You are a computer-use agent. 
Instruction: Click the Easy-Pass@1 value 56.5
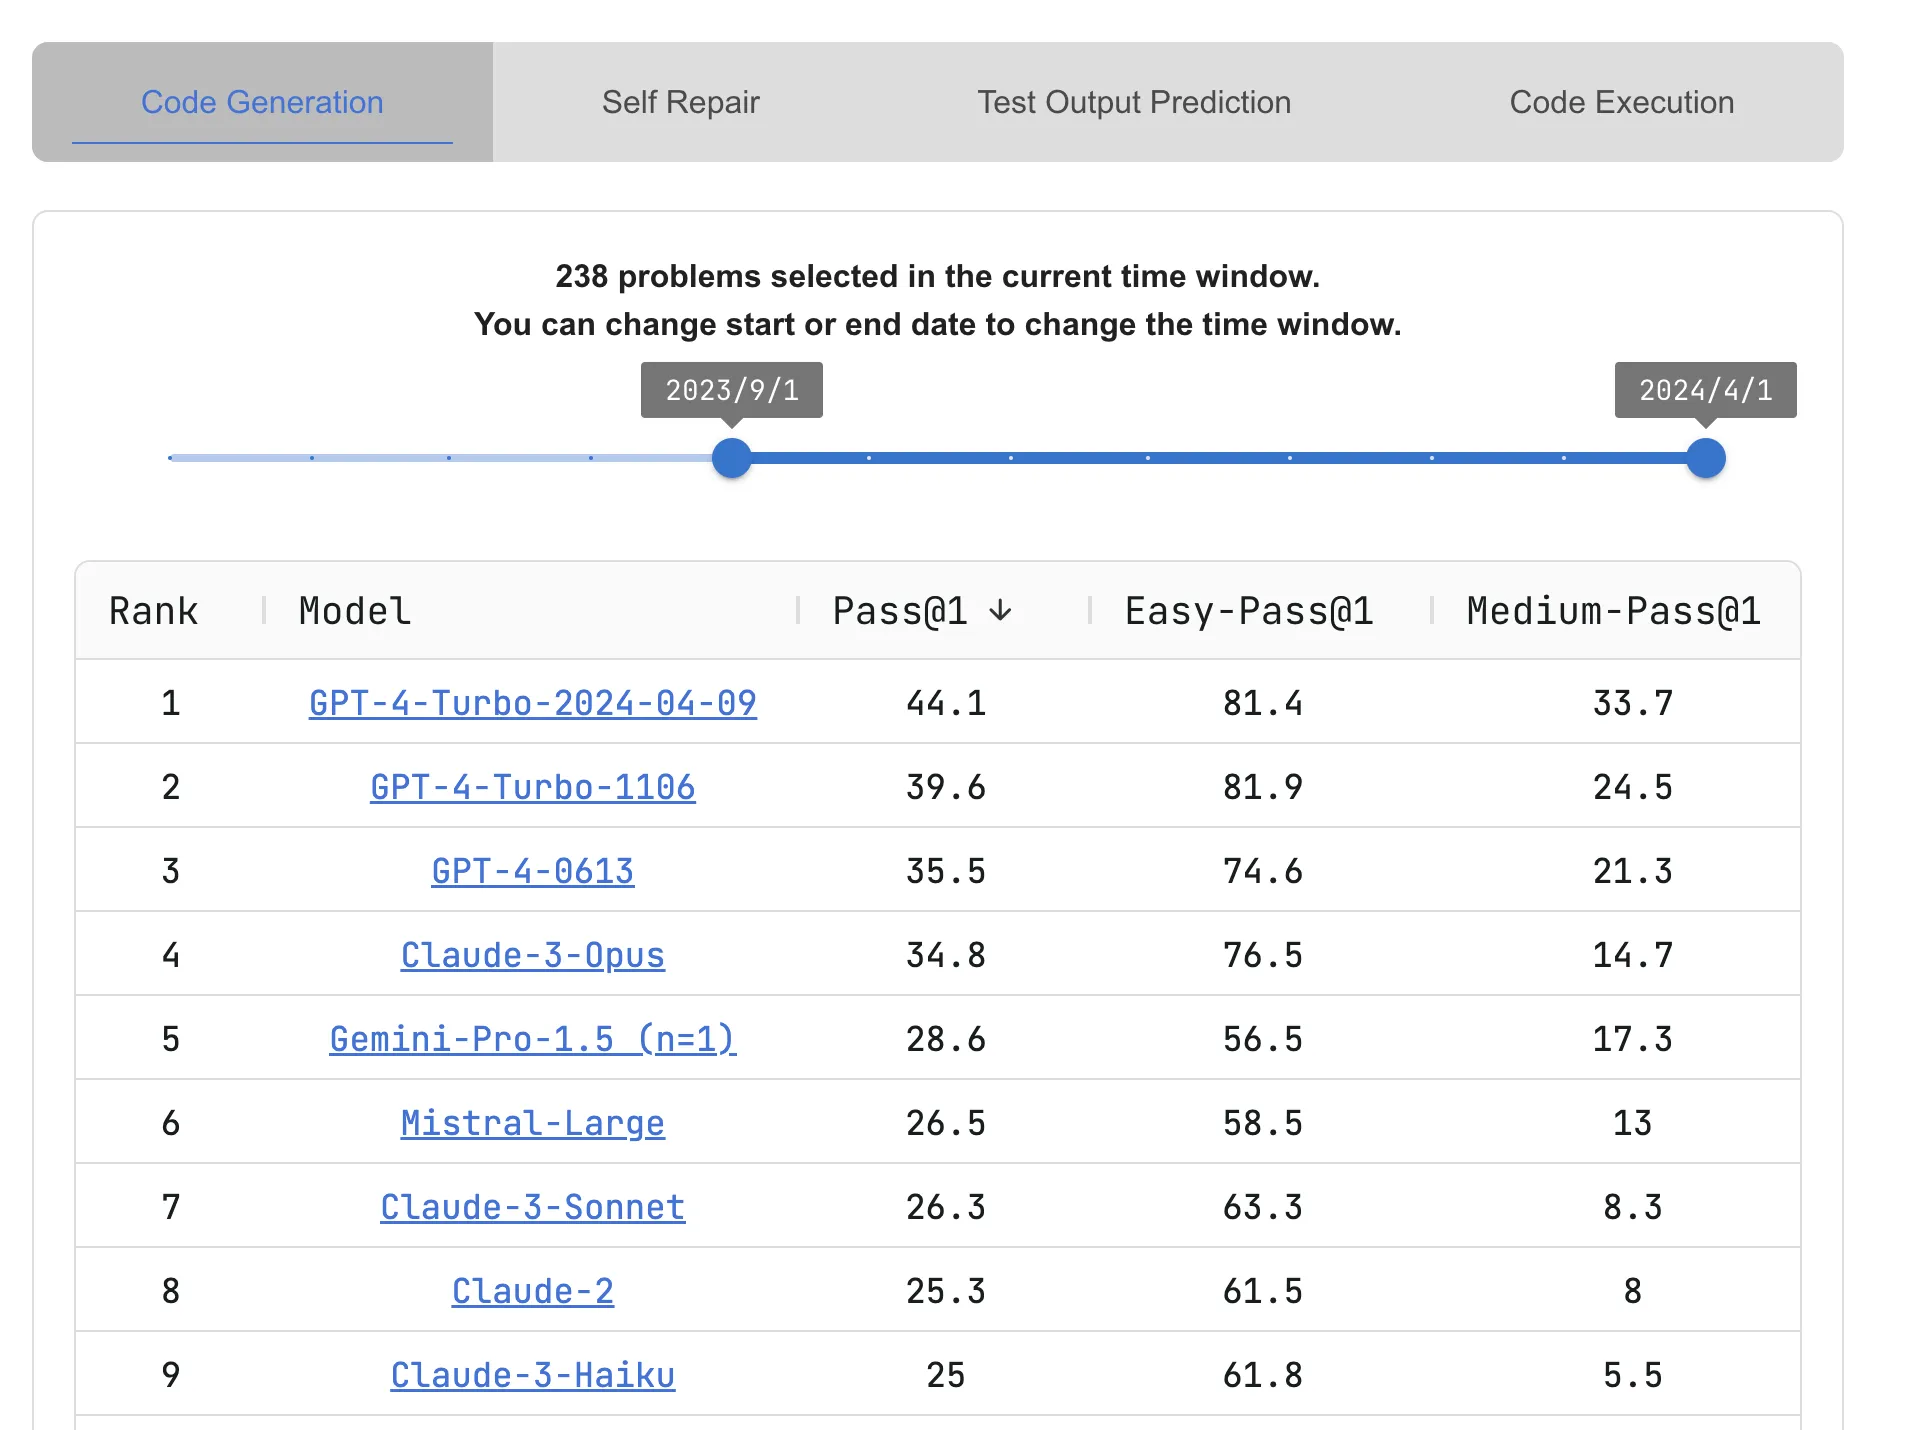tap(1263, 1039)
